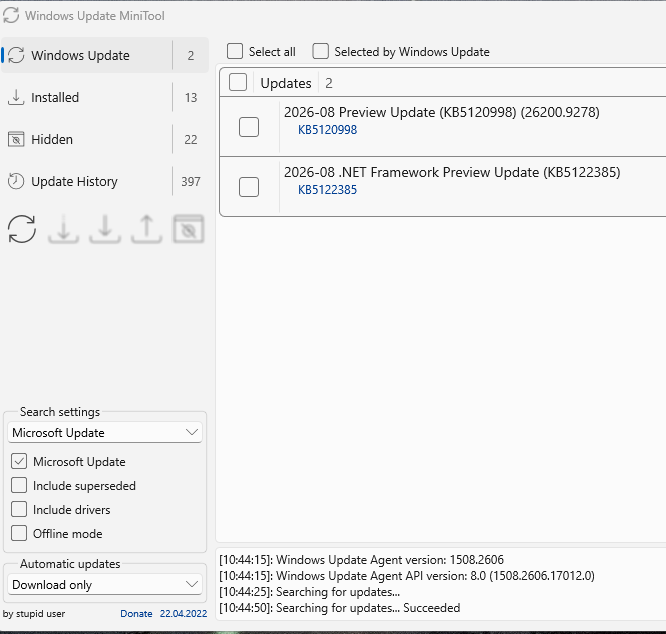Click the Windows Update Agent API version line
This screenshot has height=634, width=666.
point(407,576)
